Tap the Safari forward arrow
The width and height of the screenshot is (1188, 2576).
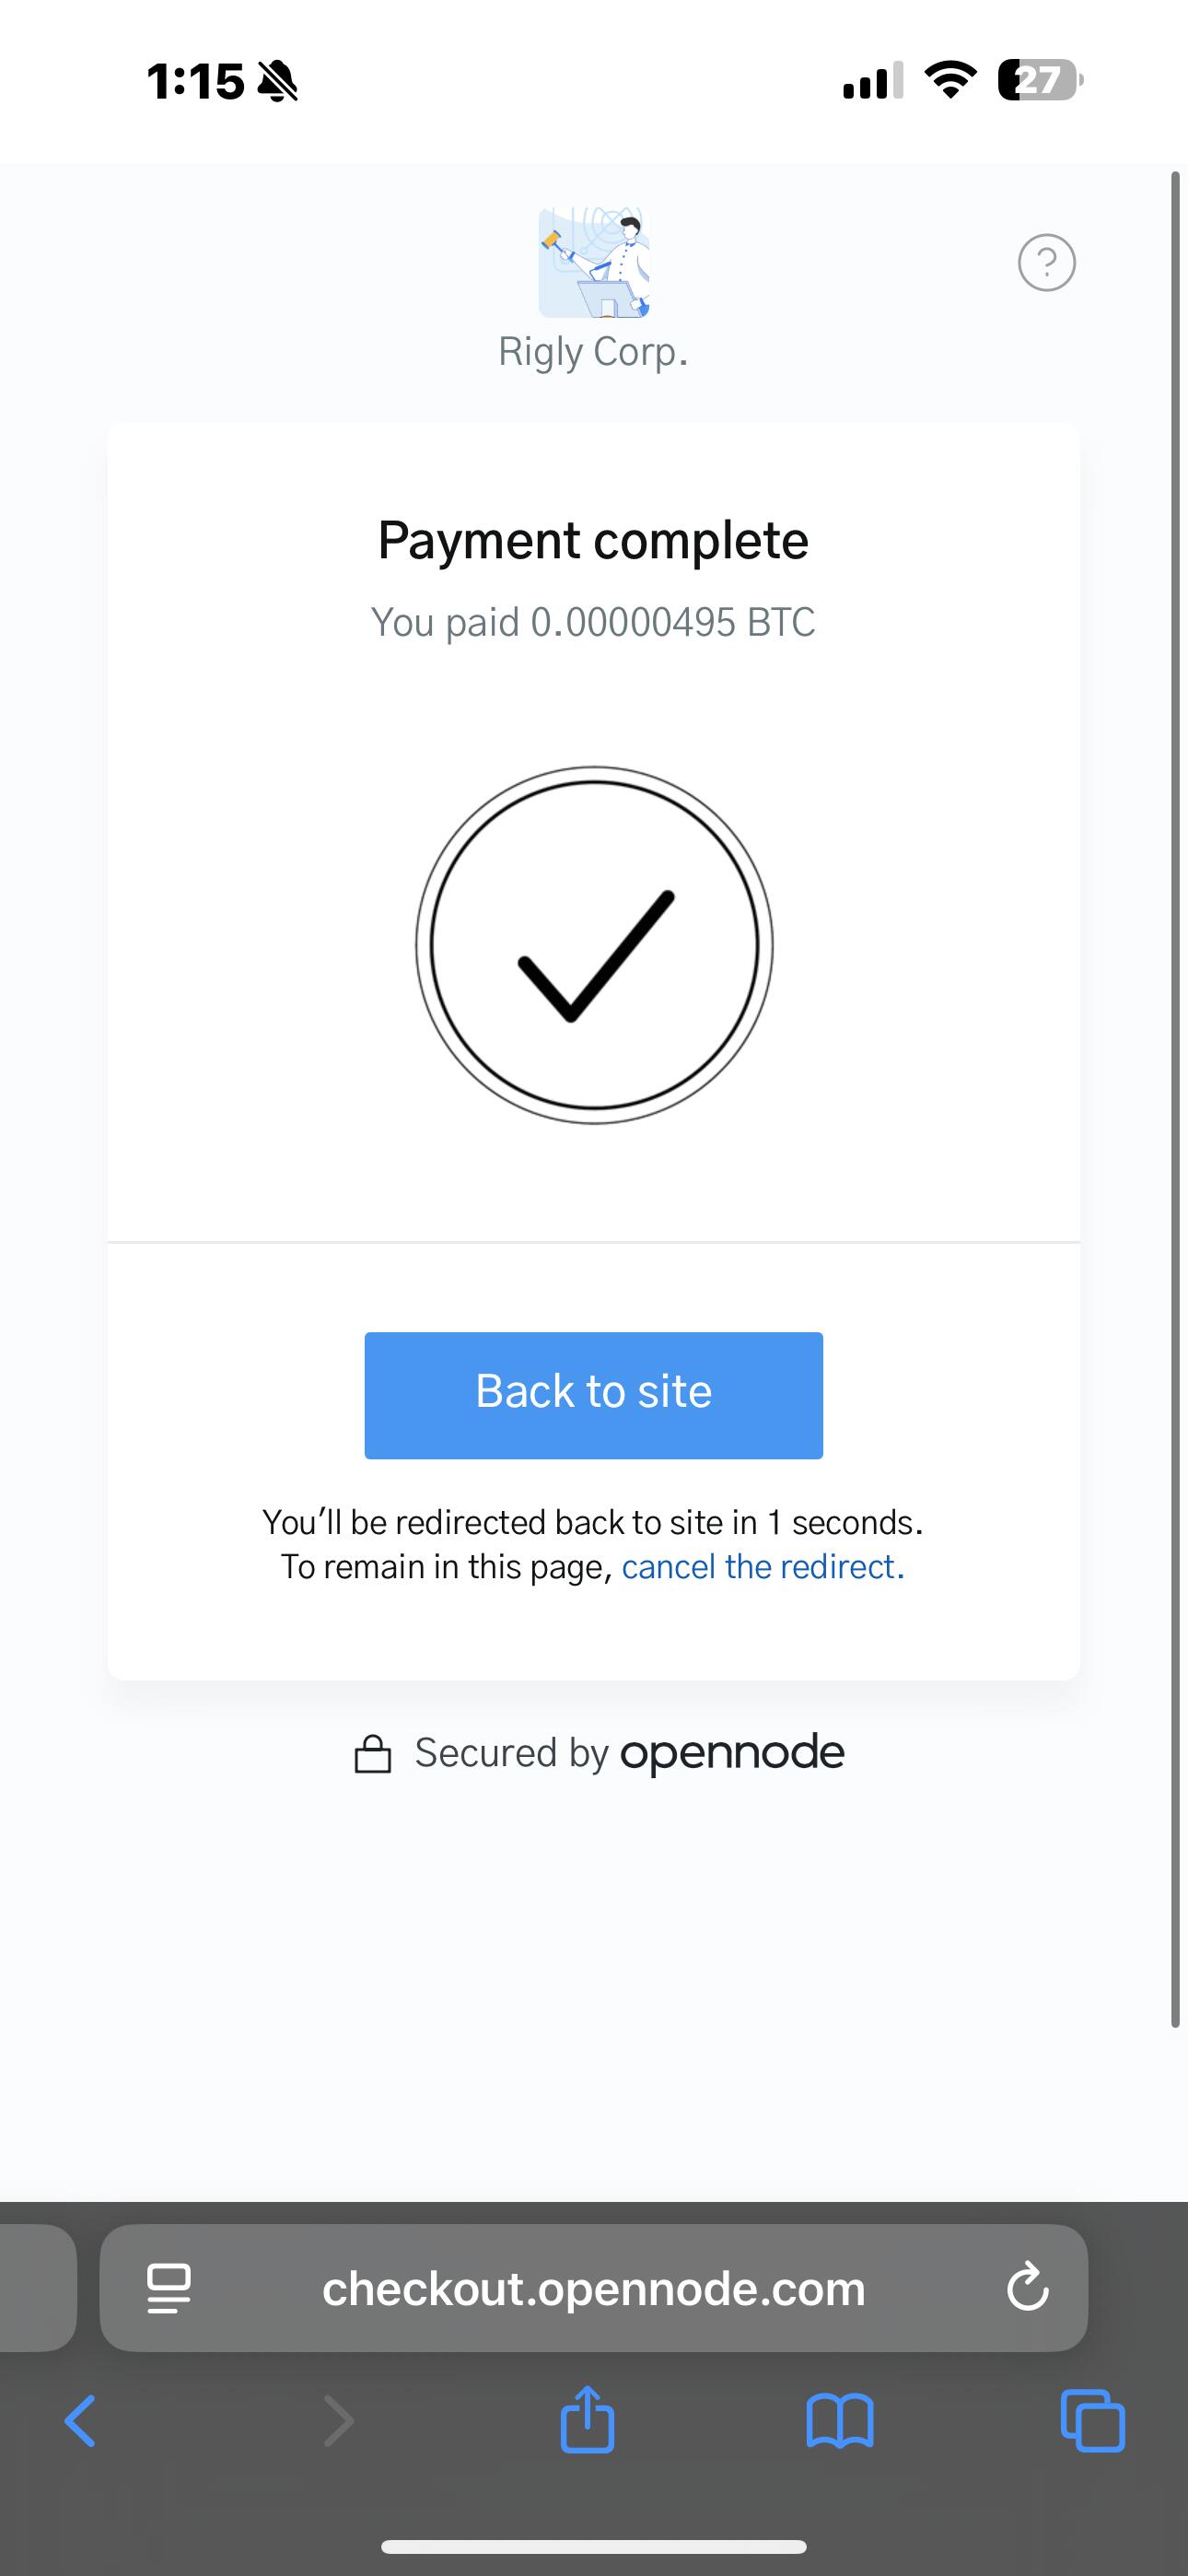(339, 2421)
